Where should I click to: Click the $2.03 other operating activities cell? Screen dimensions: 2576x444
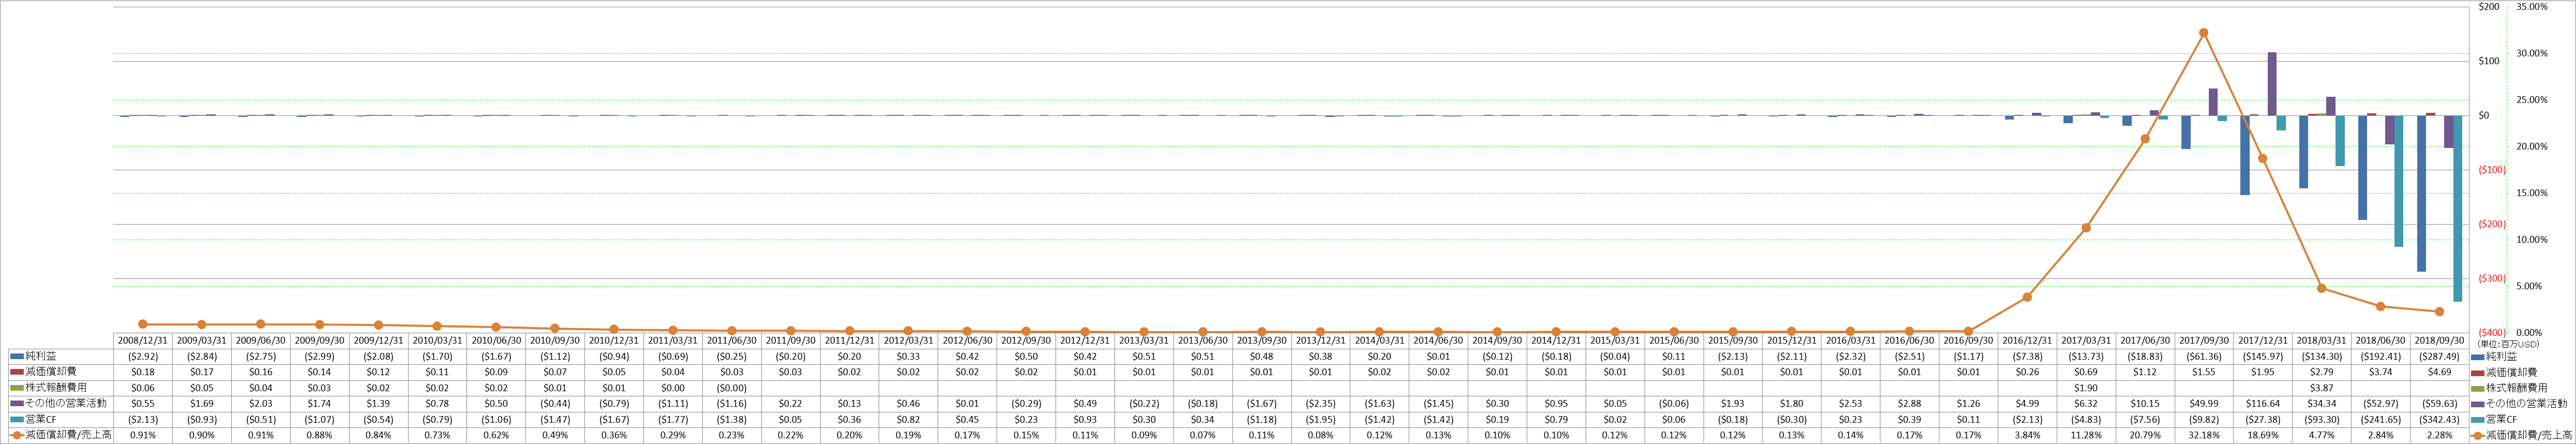coord(261,404)
